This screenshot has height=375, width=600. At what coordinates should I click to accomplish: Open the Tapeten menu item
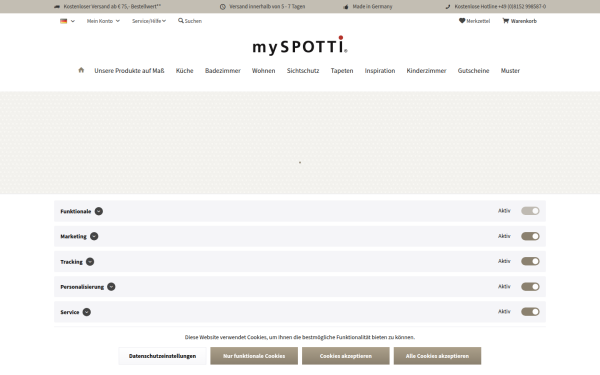[x=342, y=70]
